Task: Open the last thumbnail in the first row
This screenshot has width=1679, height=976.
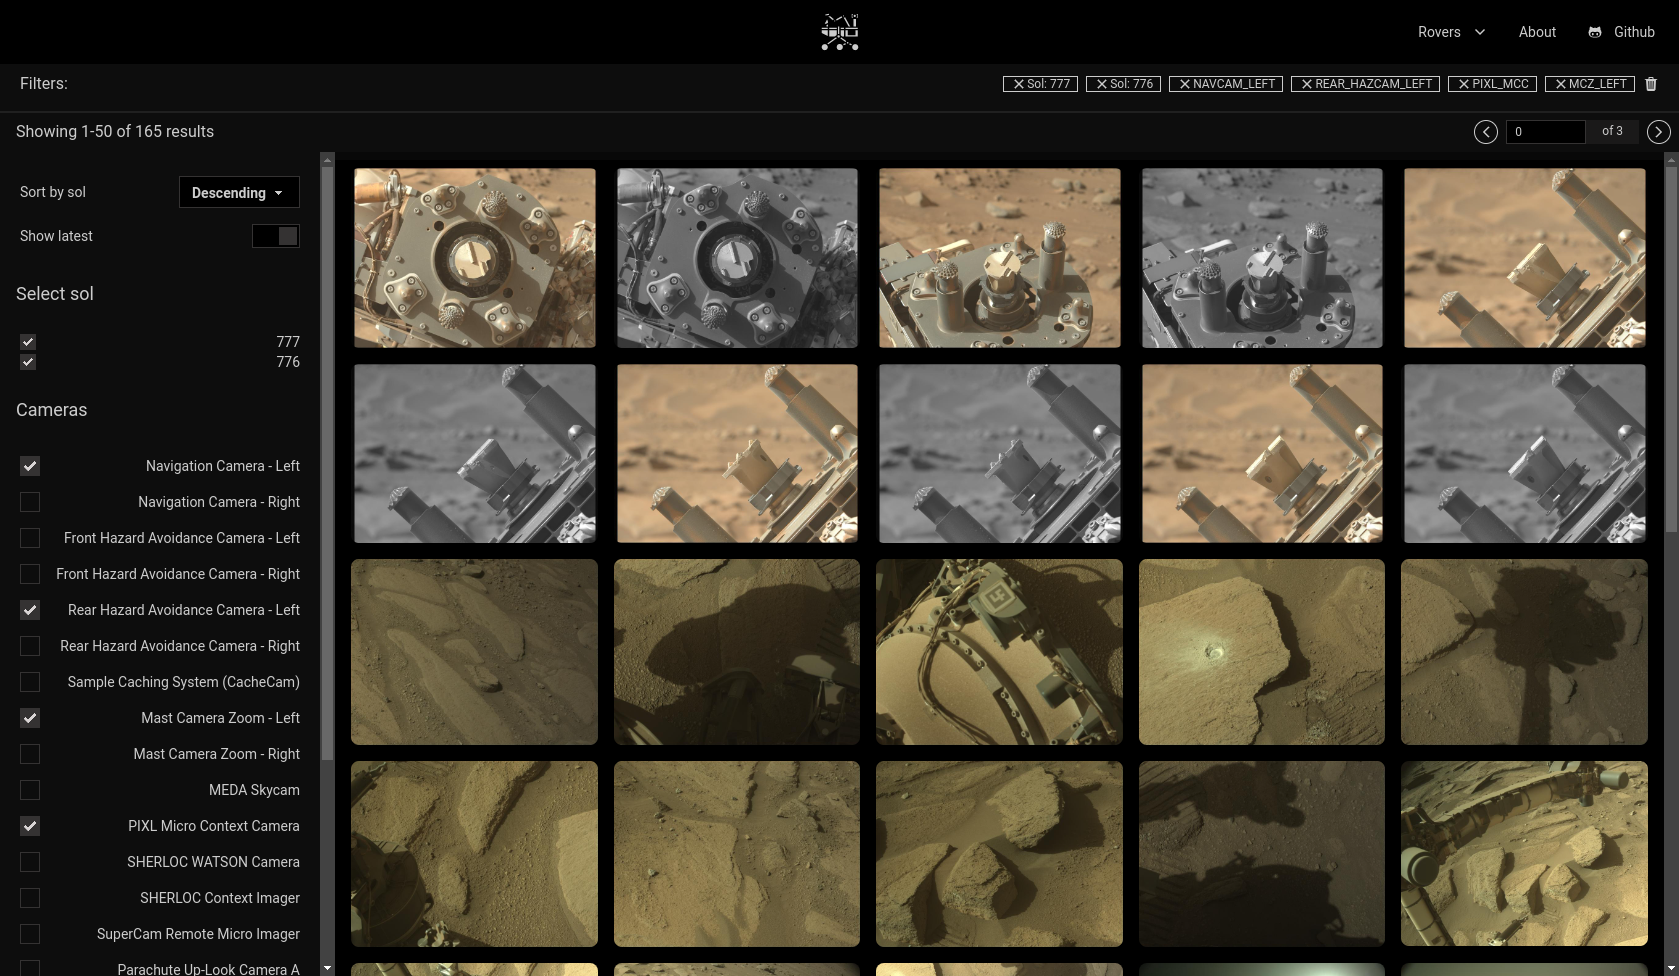Action: point(1525,258)
